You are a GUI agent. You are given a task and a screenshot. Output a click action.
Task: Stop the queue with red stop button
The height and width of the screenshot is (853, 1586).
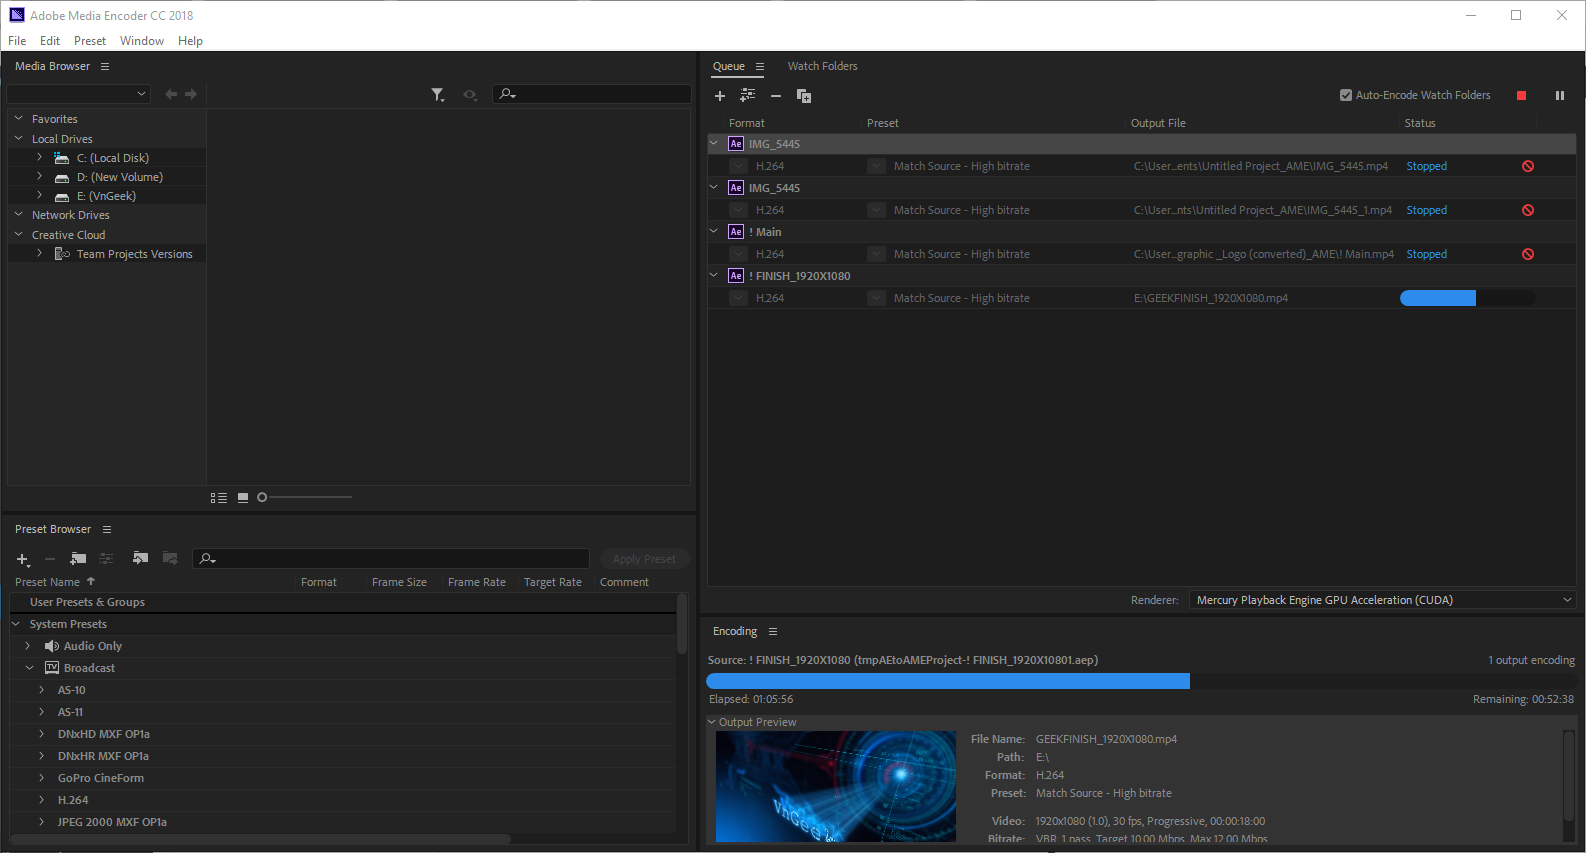[1521, 95]
